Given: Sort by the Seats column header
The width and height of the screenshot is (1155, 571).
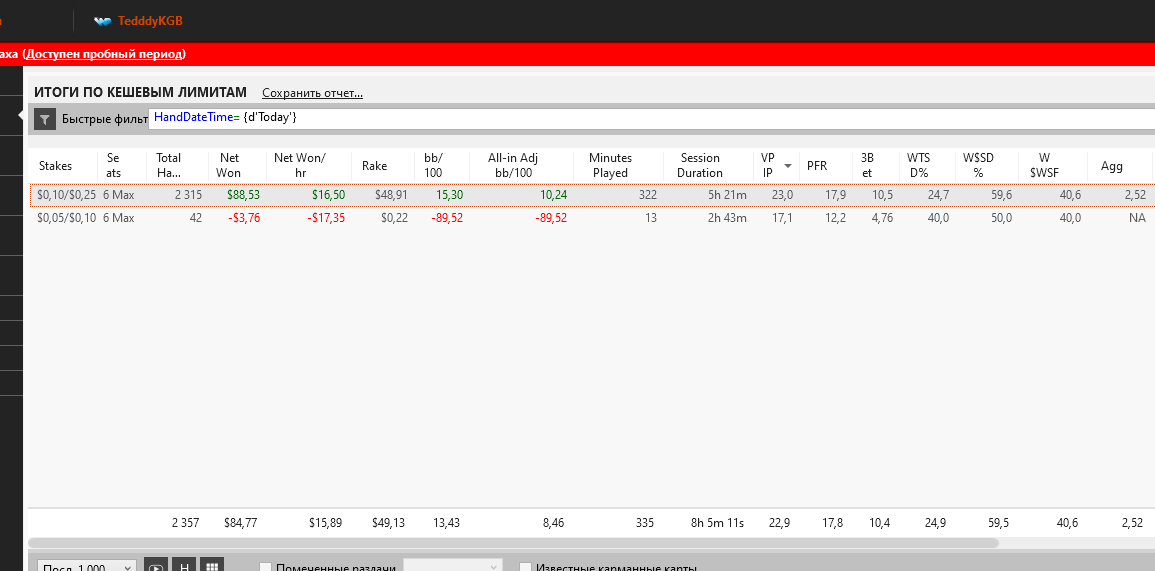Looking at the screenshot, I should click(x=113, y=166).
